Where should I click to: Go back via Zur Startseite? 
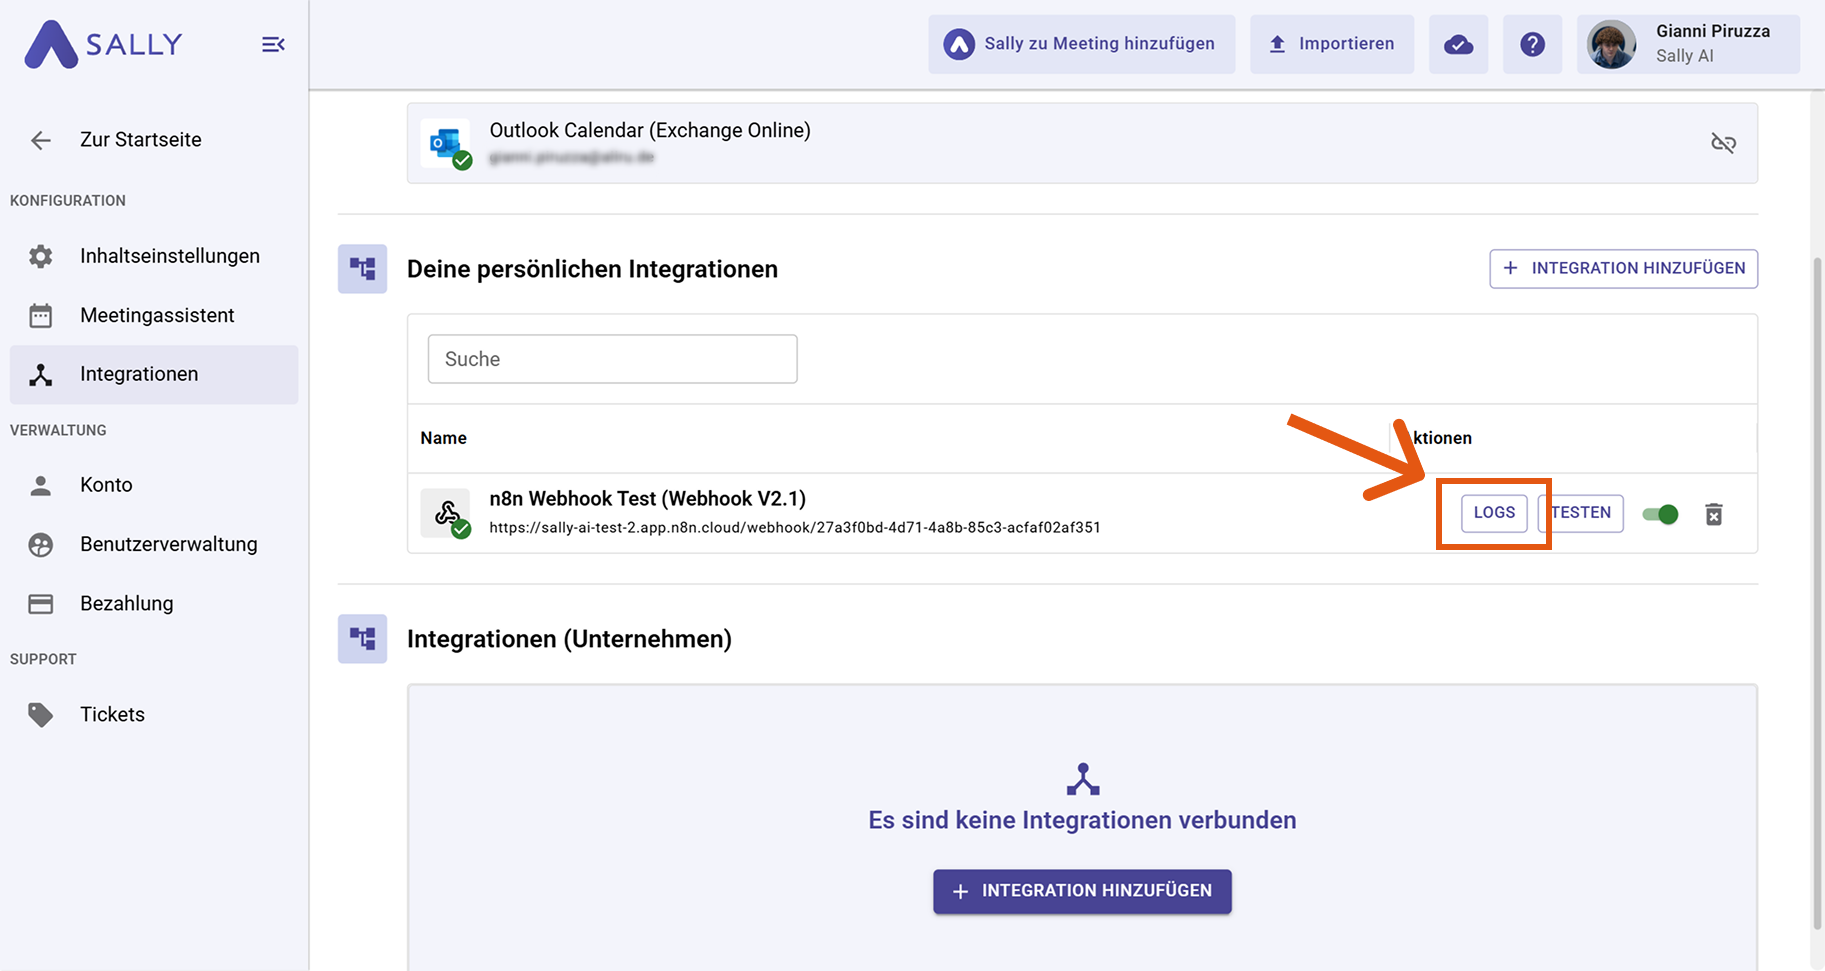[x=140, y=140]
